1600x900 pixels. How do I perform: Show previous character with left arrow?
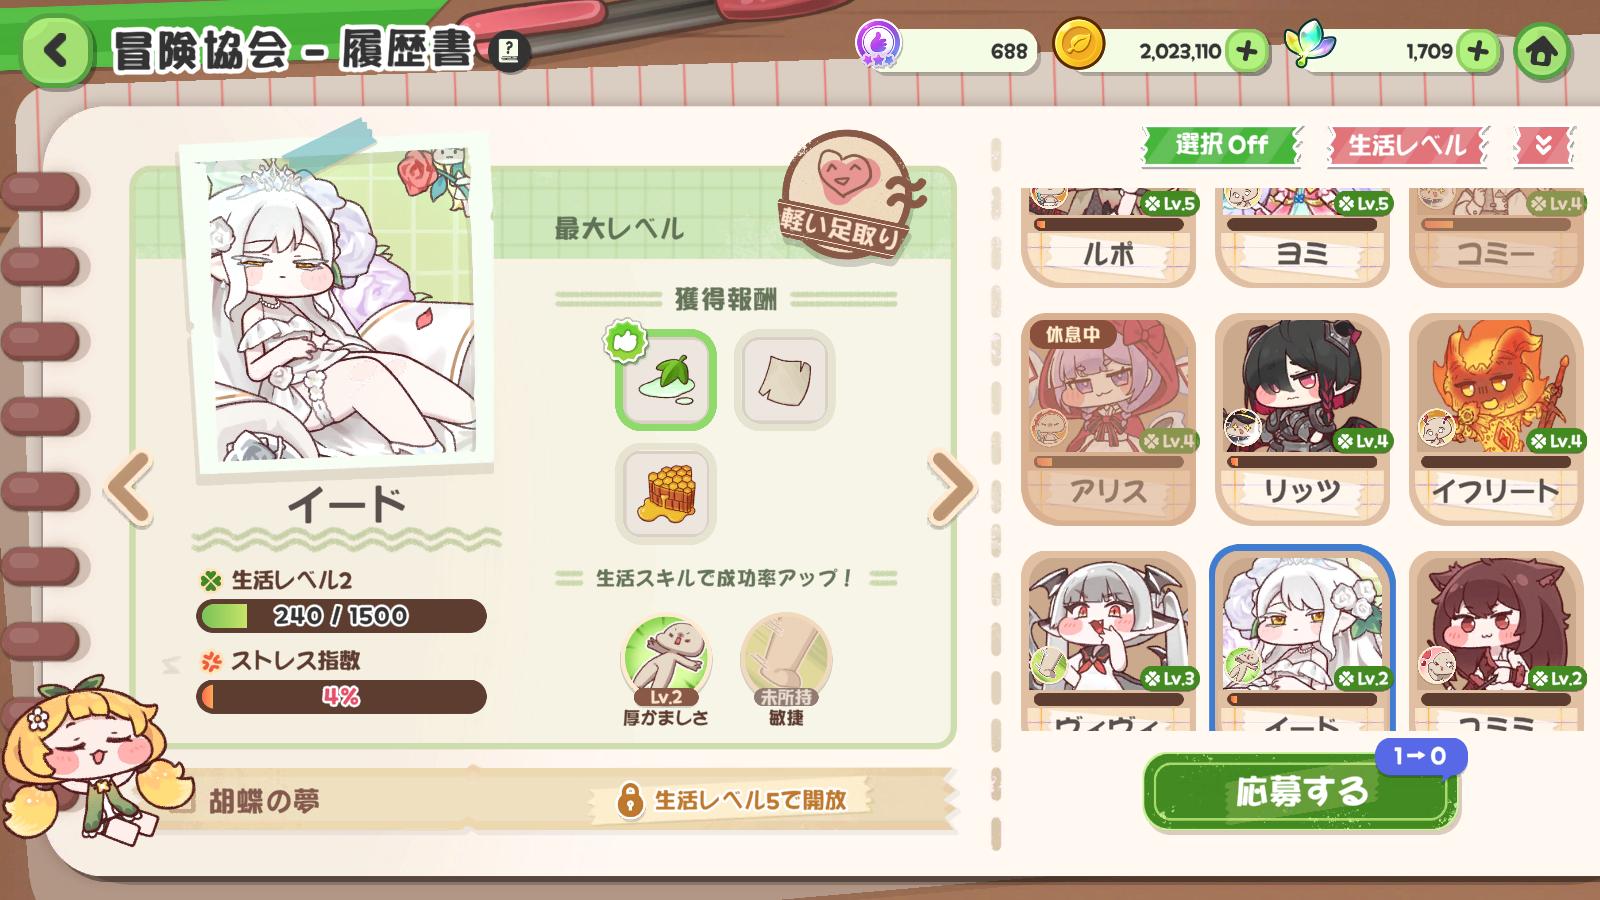[x=130, y=488]
